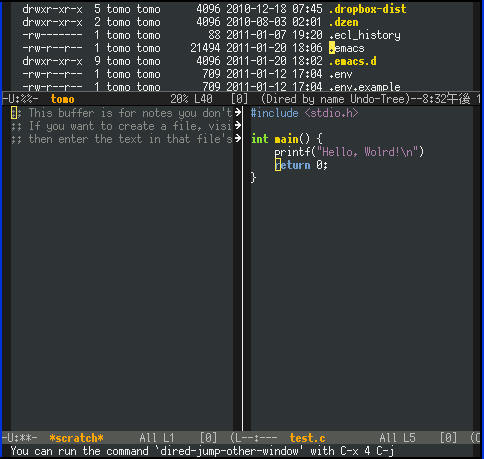The image size is (484, 459).
Task: Click the "Hello, Wolrd!\n" string literal
Action: pos(368,152)
